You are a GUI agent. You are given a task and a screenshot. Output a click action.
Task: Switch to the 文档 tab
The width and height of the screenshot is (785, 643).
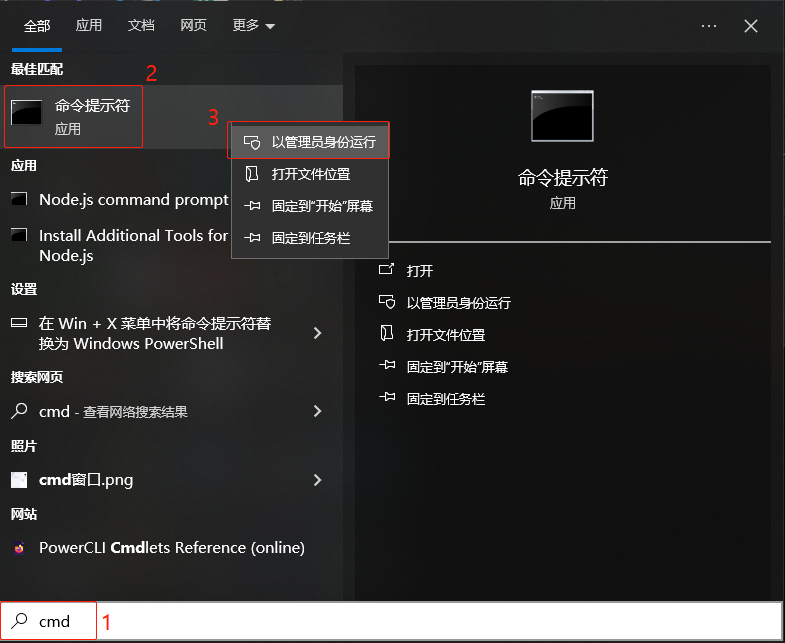141,26
